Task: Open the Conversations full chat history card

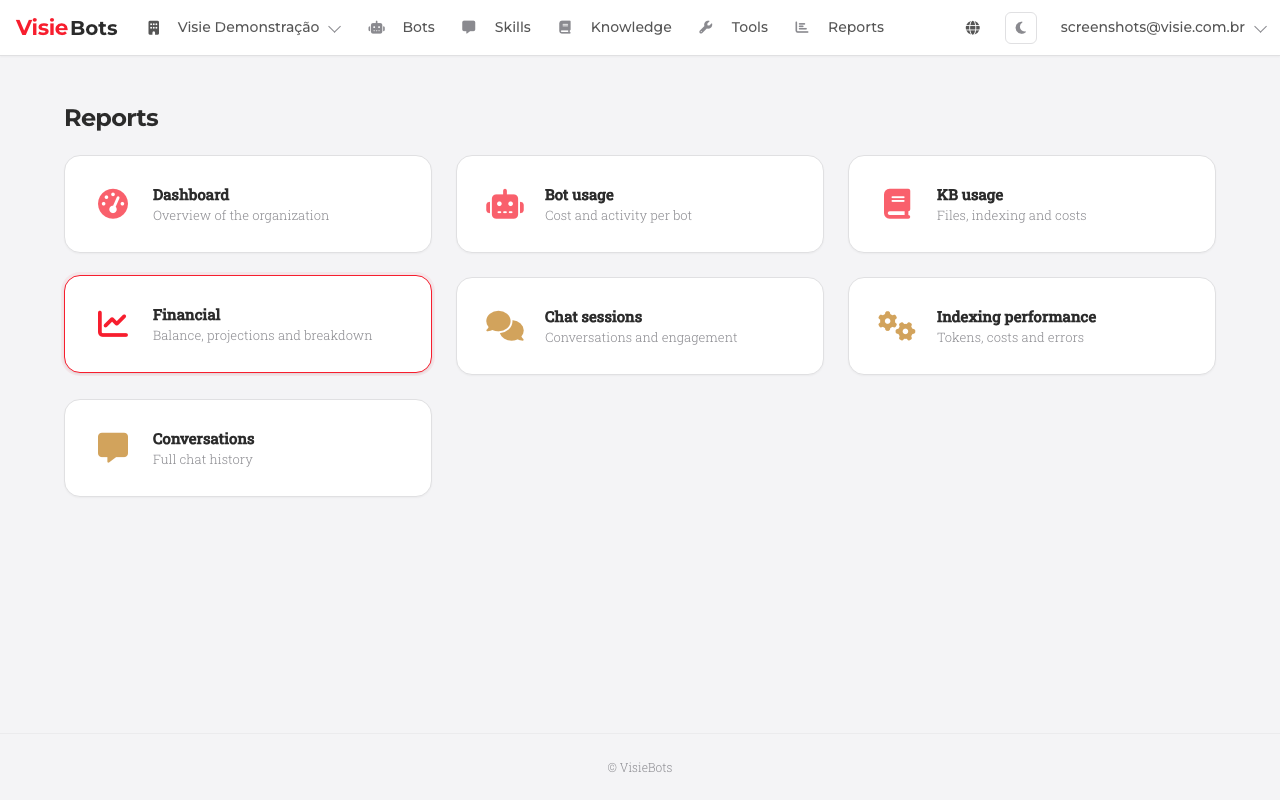Action: pyautogui.click(x=248, y=448)
